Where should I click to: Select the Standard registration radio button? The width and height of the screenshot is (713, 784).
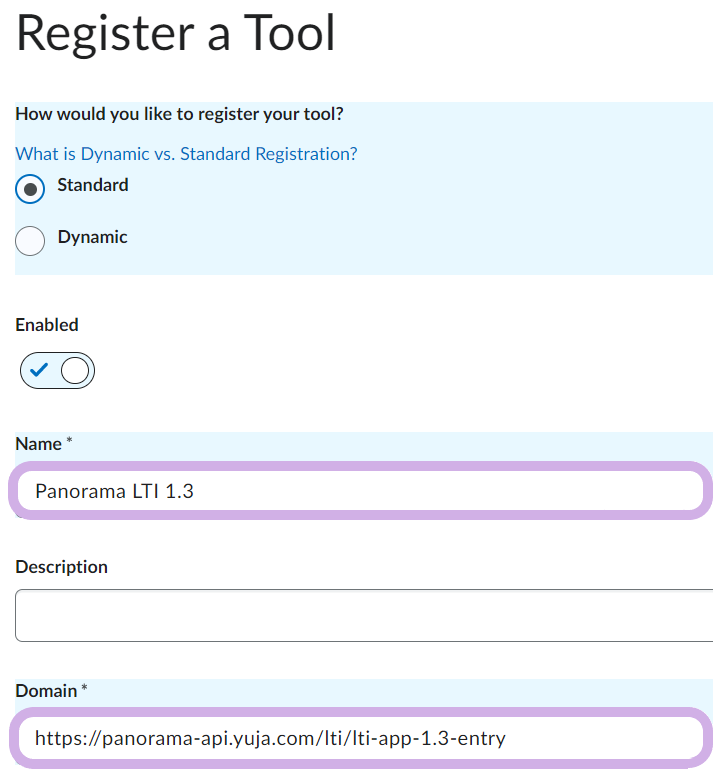coord(31,188)
